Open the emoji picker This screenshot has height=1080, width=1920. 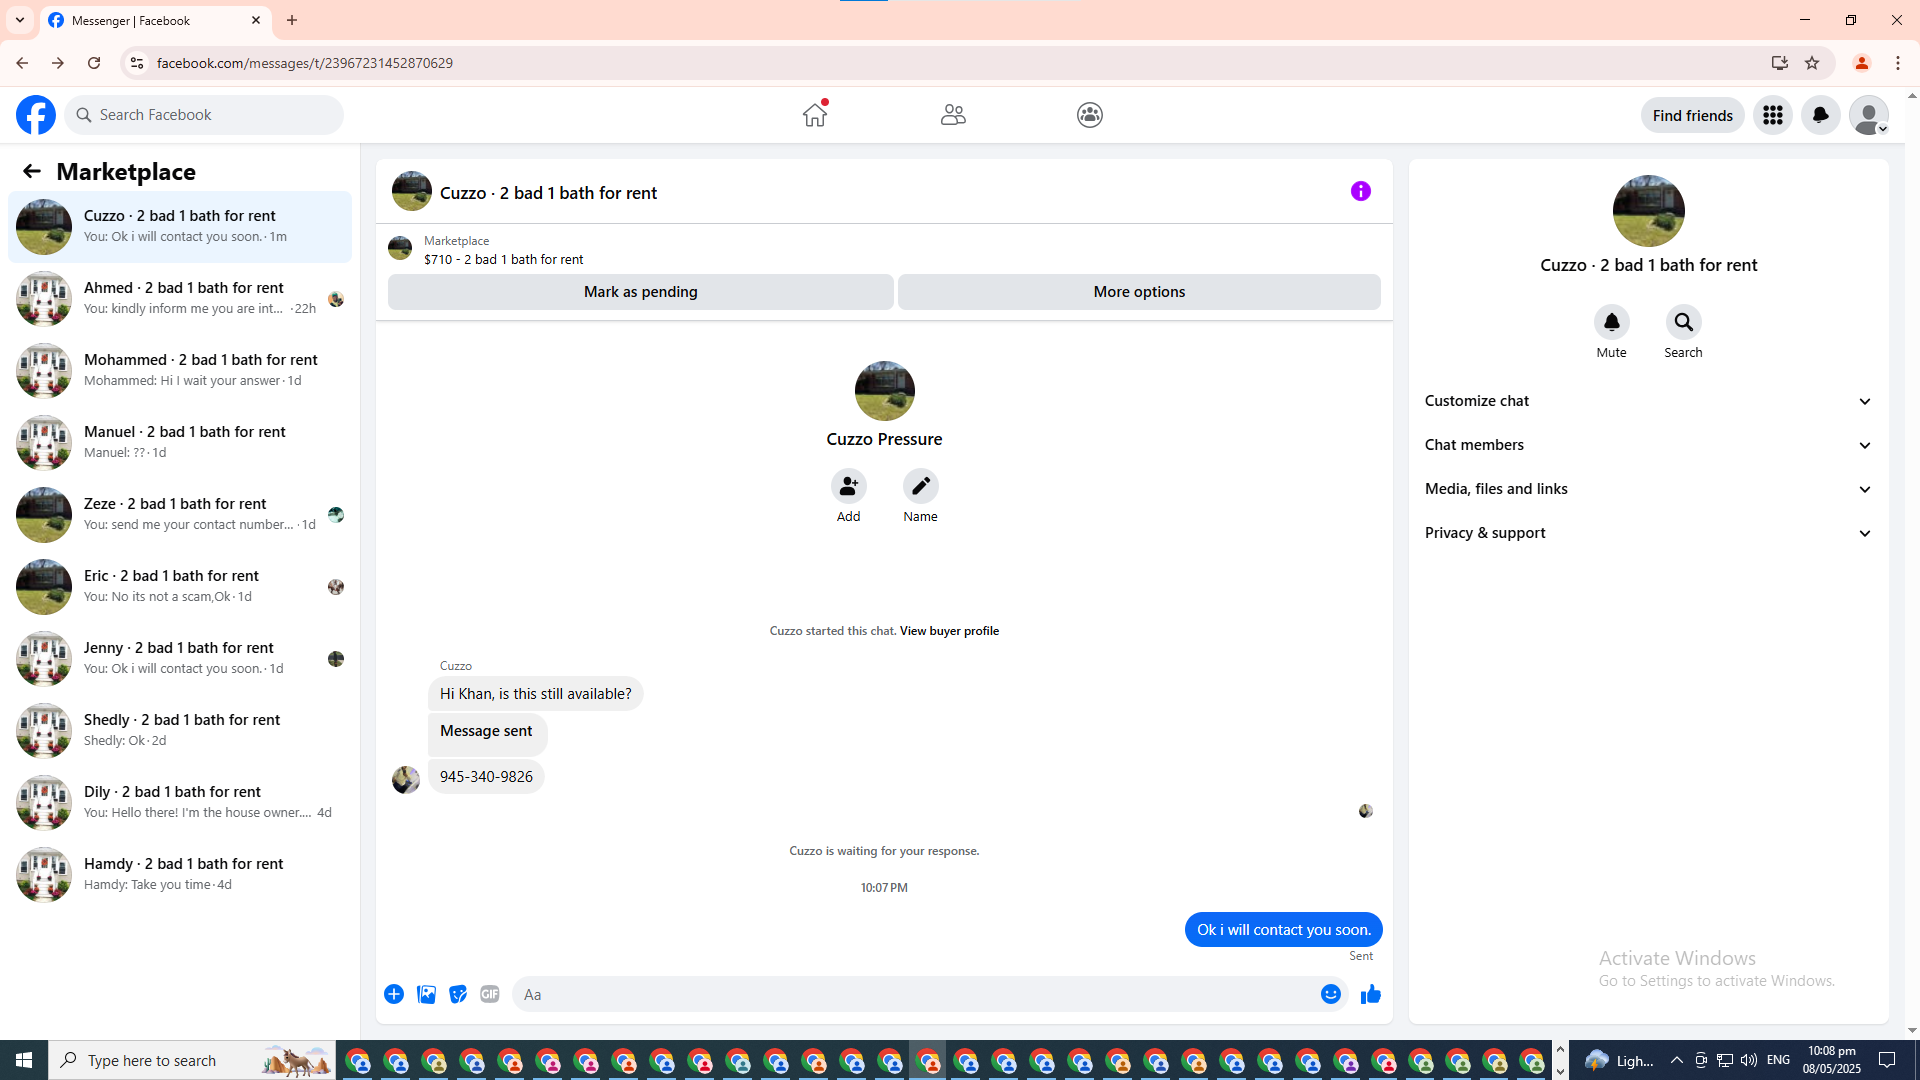[1331, 994]
